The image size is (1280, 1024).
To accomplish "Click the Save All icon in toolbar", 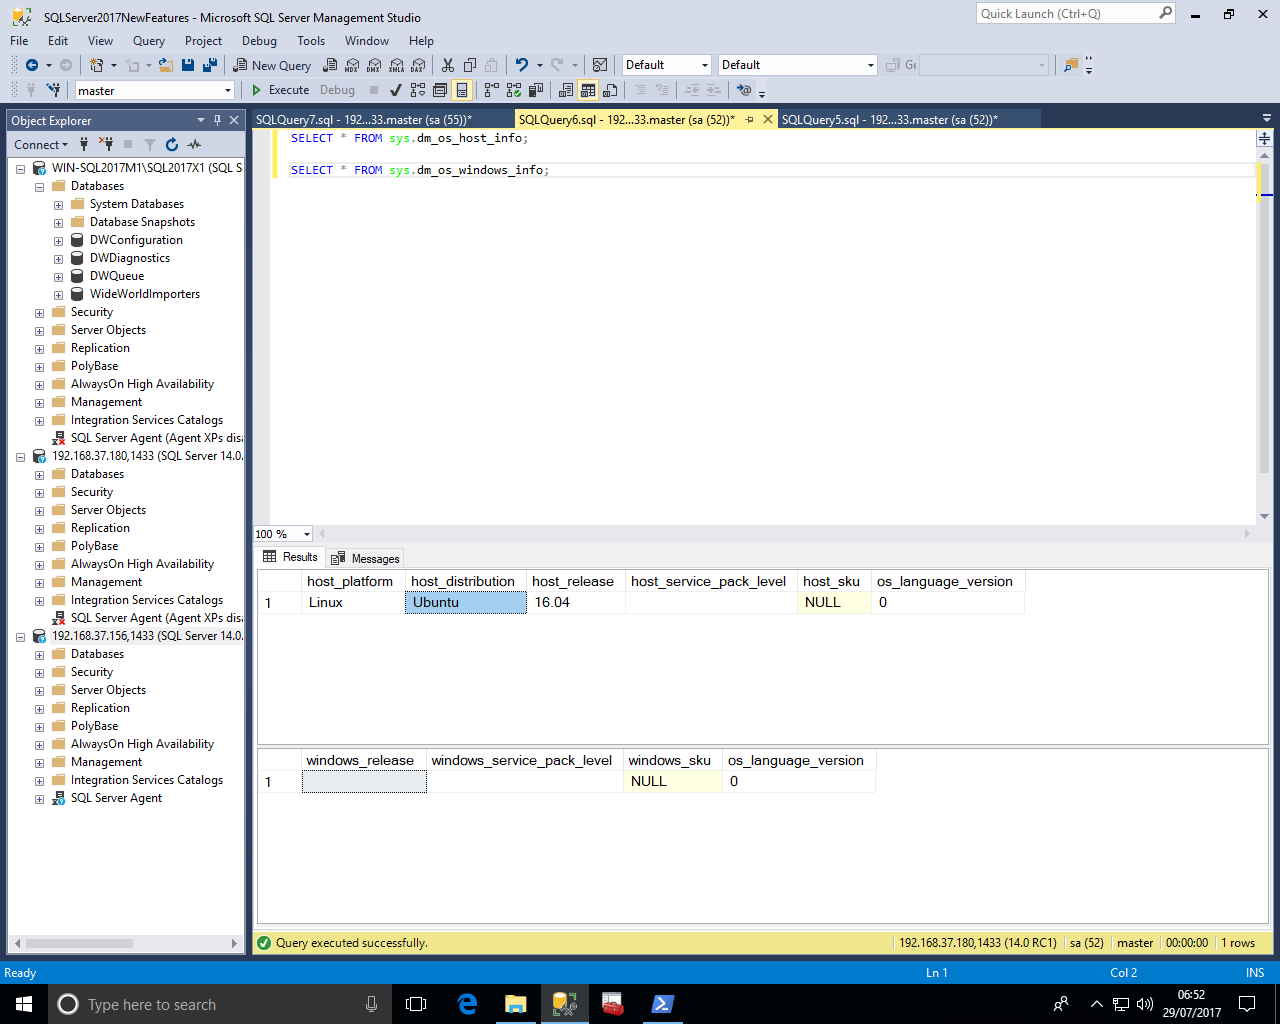I will tap(210, 65).
